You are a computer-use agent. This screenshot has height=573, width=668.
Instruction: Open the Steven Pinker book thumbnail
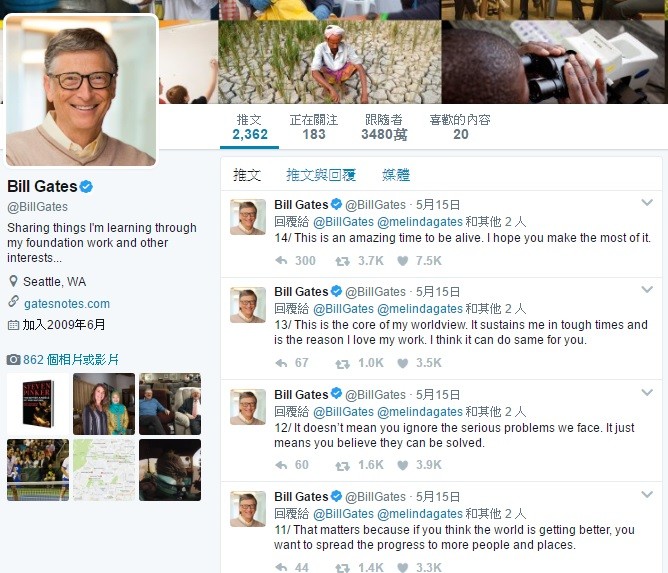click(38, 404)
